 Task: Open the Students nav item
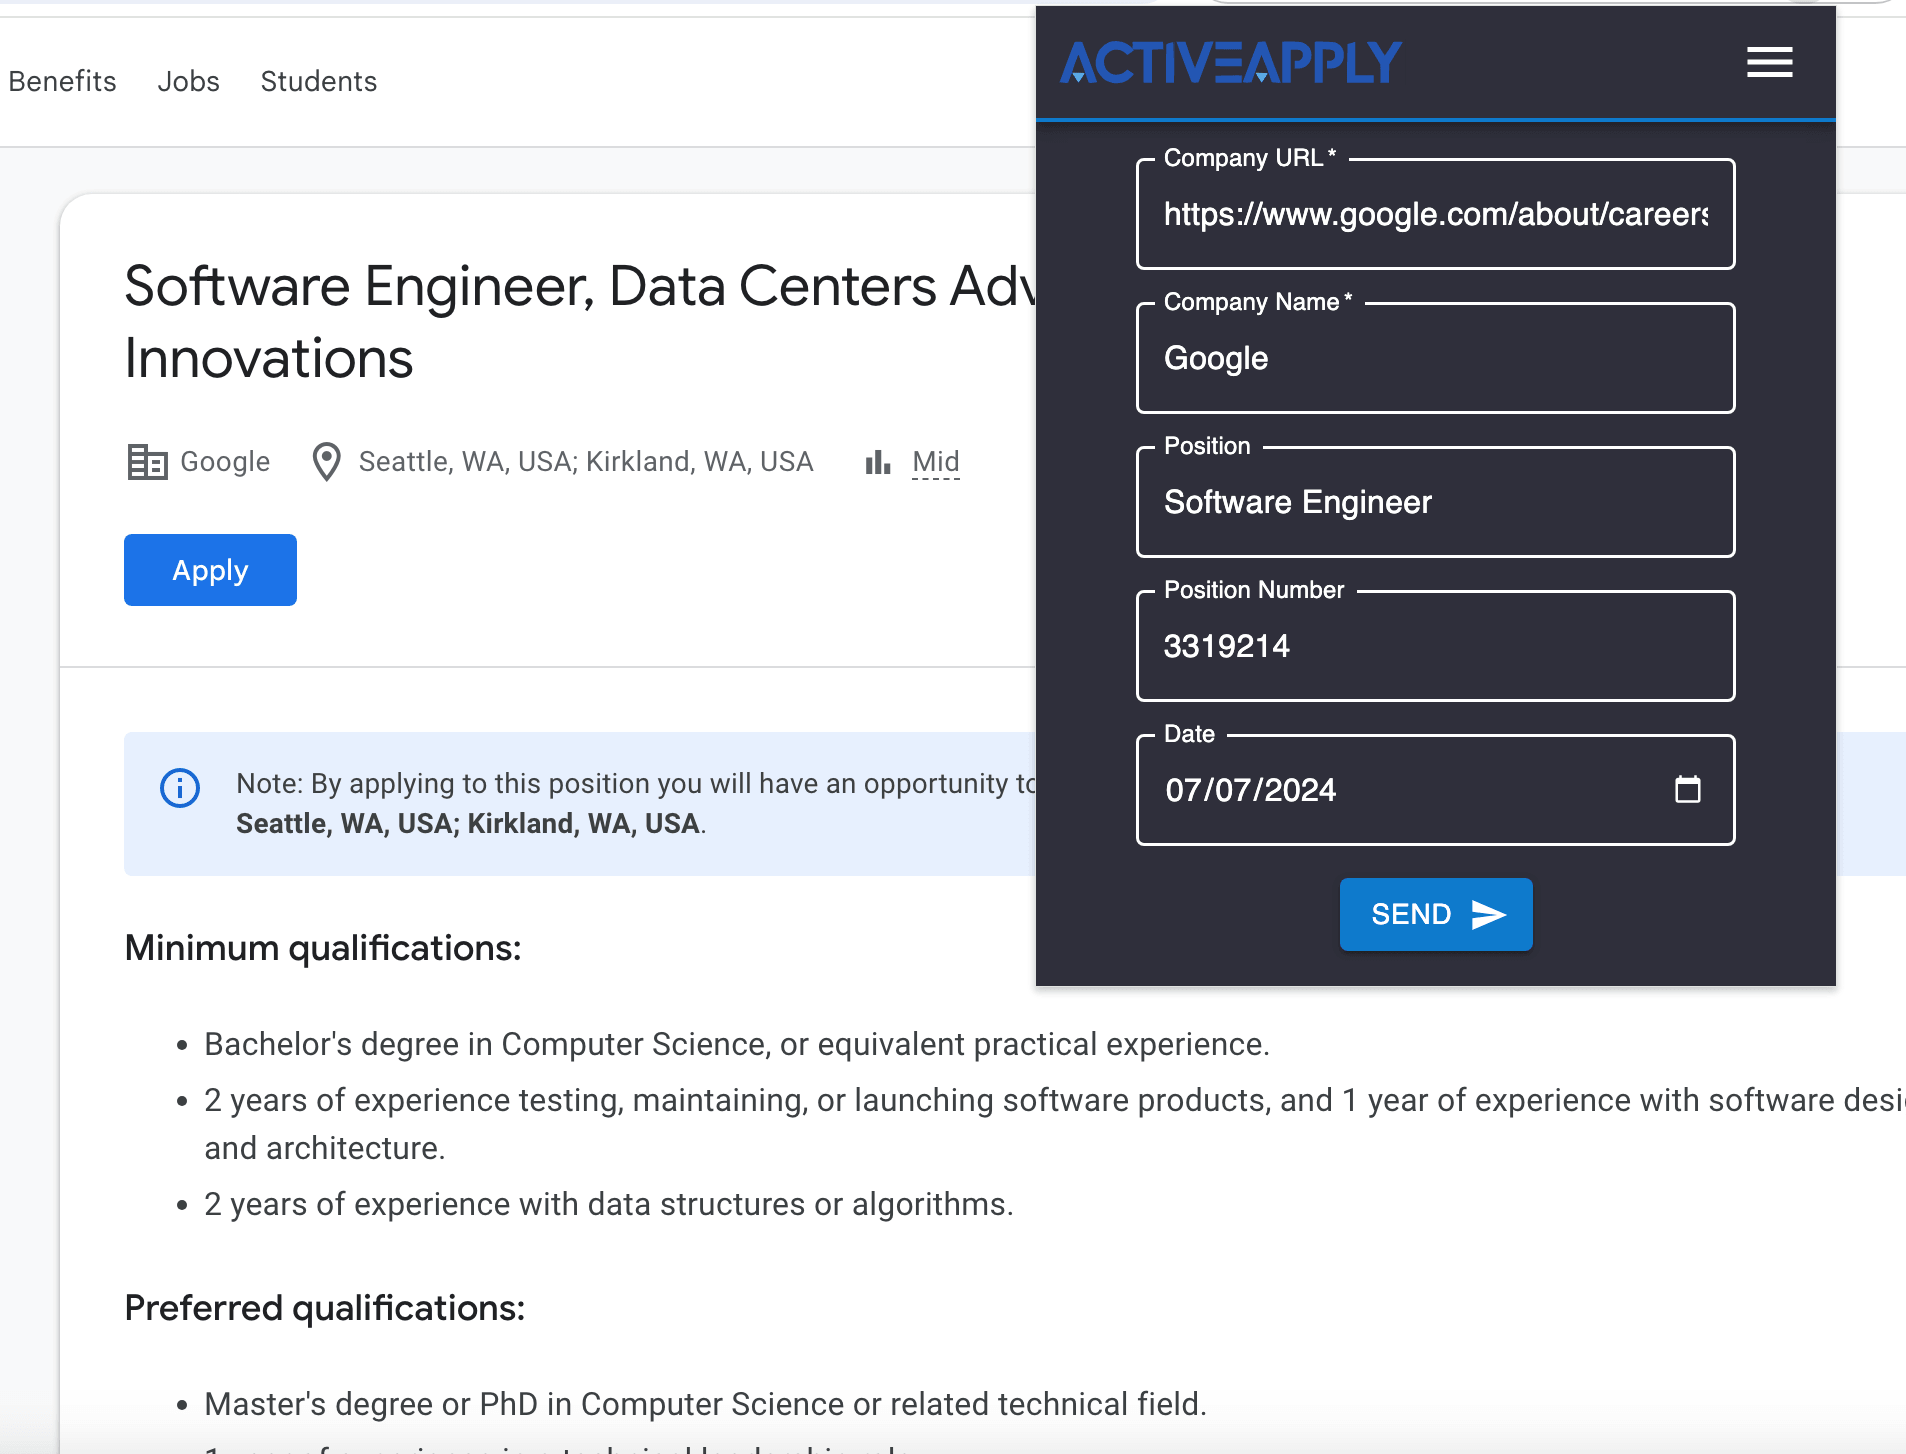pos(319,81)
